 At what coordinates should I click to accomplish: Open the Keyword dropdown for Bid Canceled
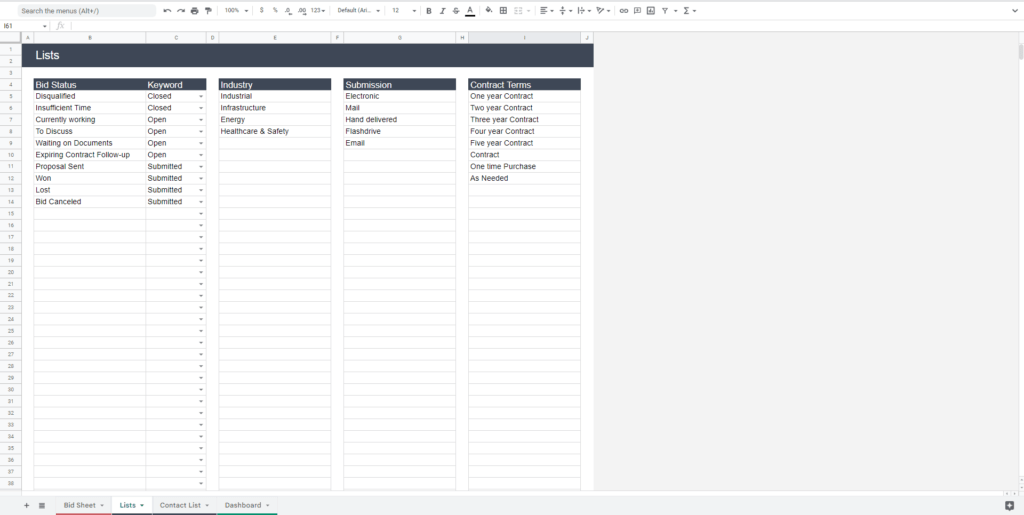[200, 202]
